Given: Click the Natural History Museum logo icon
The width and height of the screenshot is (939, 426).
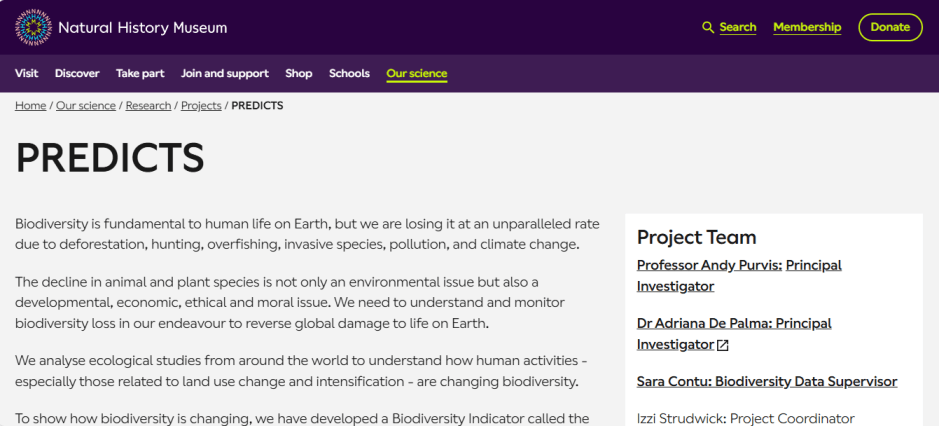Looking at the screenshot, I should pos(33,27).
